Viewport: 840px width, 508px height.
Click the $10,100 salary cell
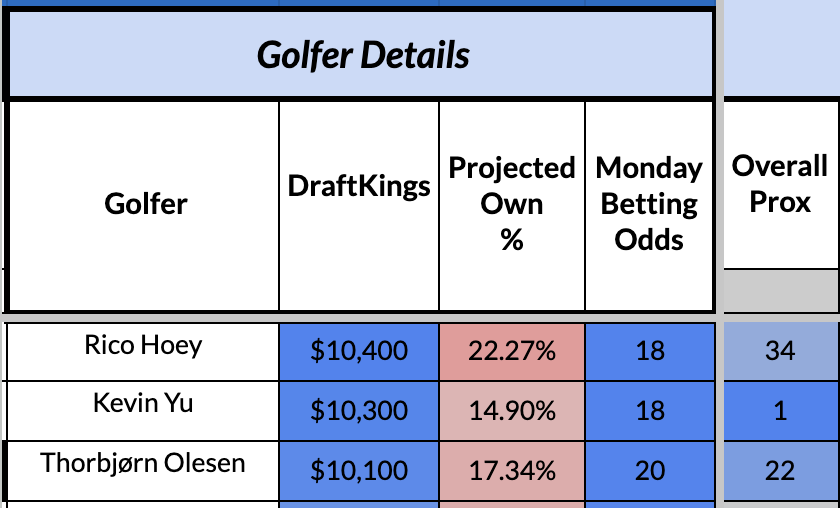[x=359, y=470]
